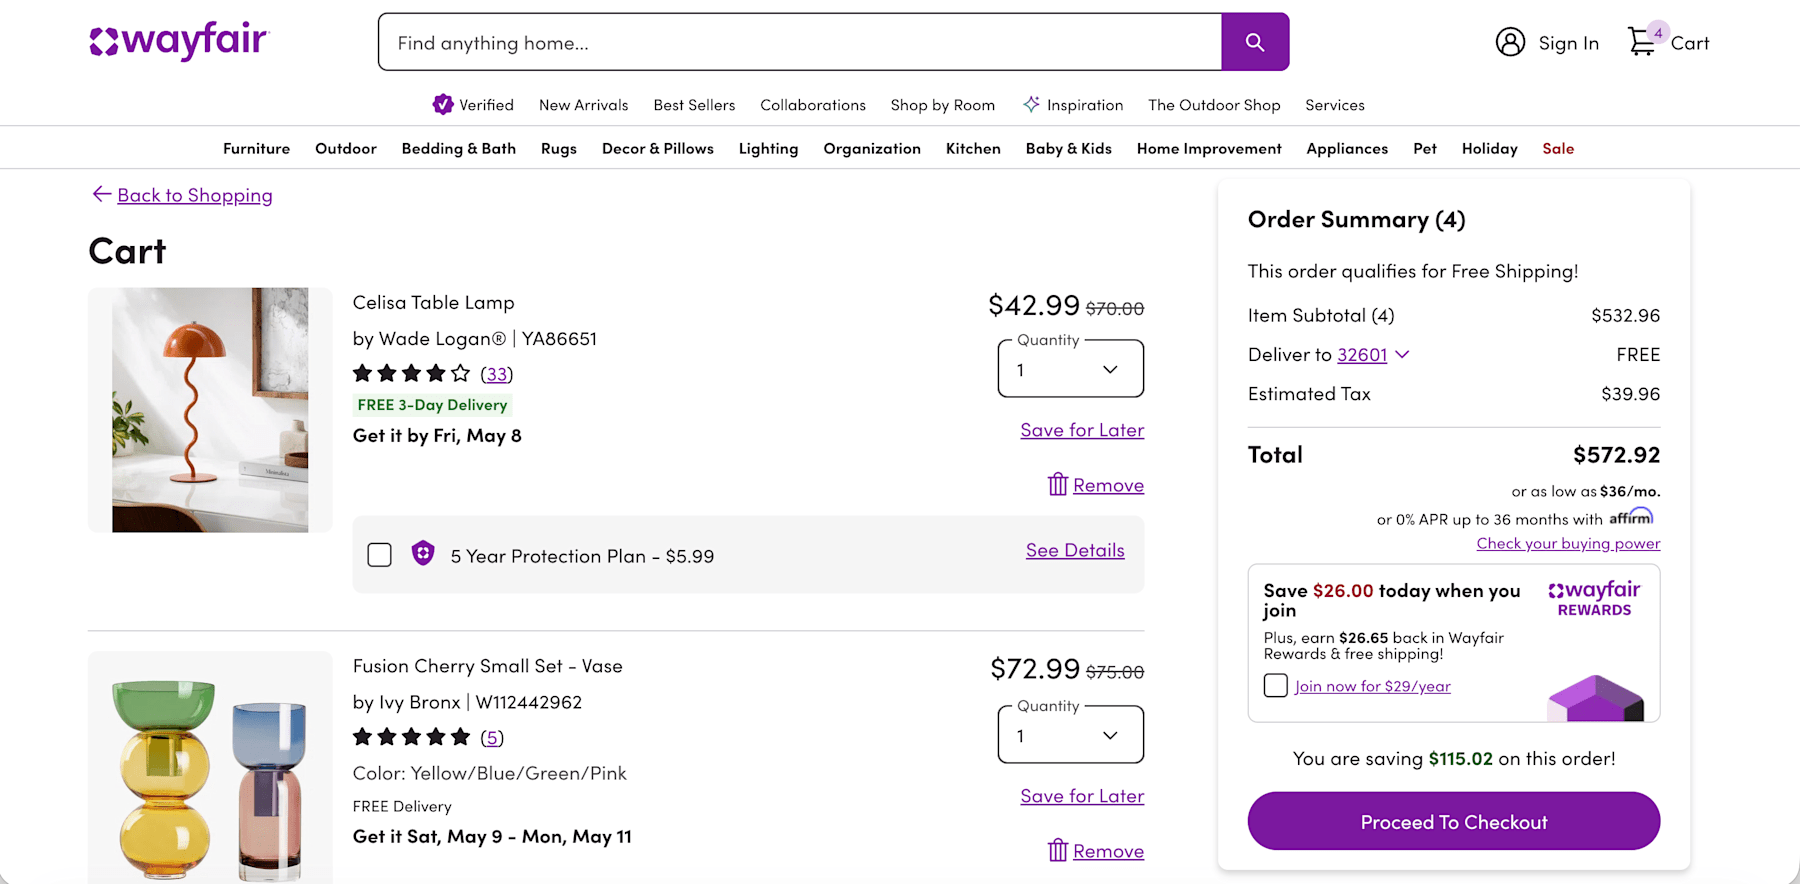The image size is (1800, 884).
Task: Click the star rating for Celisa Table Lamp
Action: [411, 374]
